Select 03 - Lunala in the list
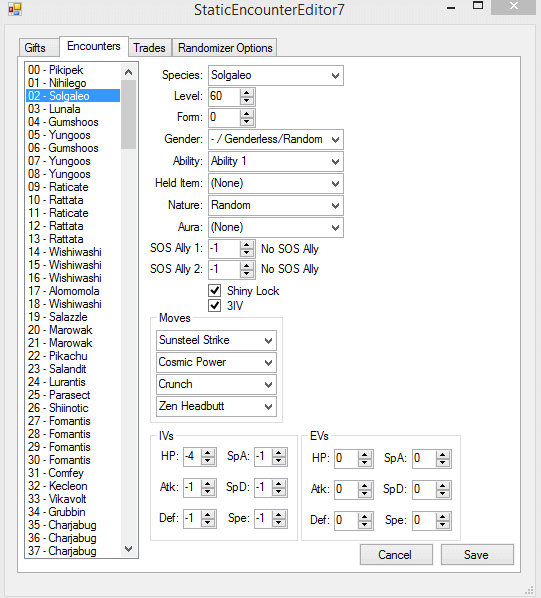The image size is (541, 598). point(73,109)
